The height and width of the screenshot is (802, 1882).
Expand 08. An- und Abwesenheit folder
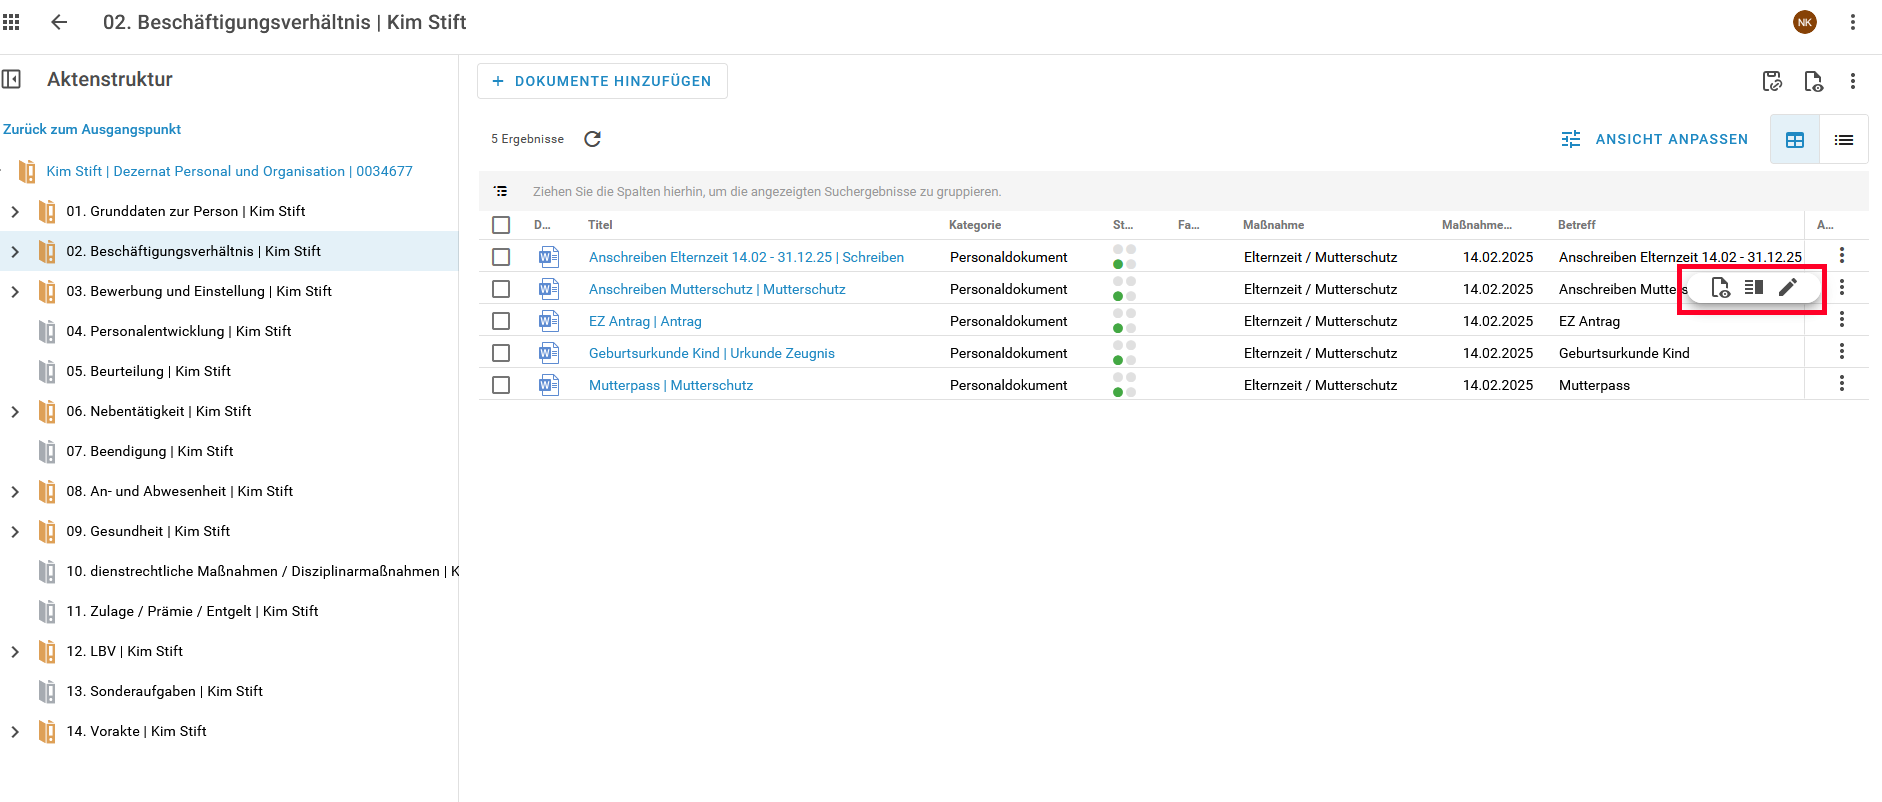coord(15,492)
